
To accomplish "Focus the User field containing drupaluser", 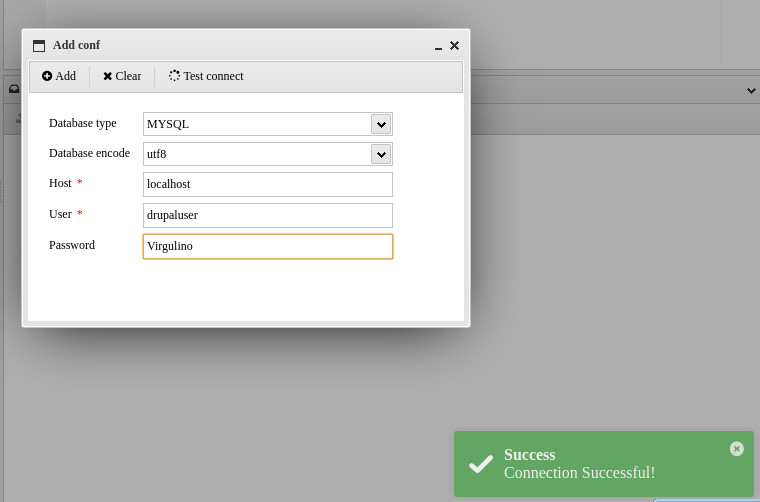I will 268,215.
